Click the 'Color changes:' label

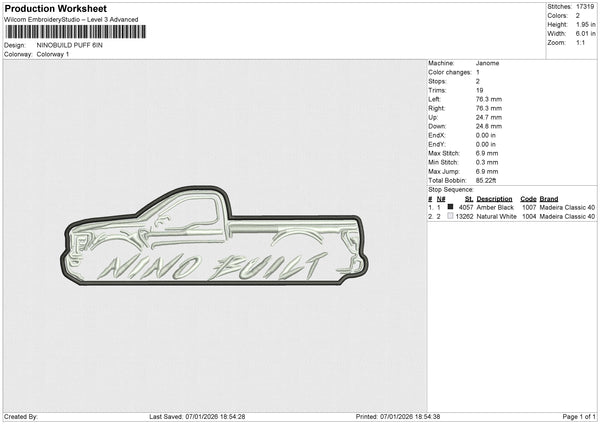[450, 72]
